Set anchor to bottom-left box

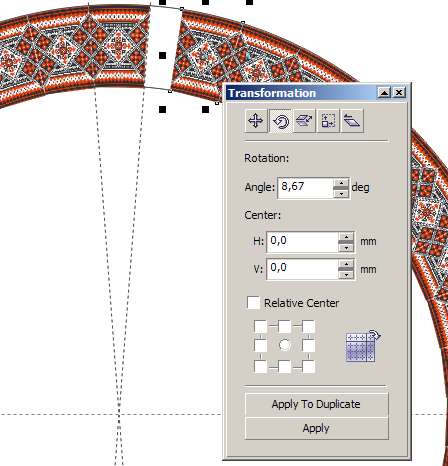click(x=260, y=367)
